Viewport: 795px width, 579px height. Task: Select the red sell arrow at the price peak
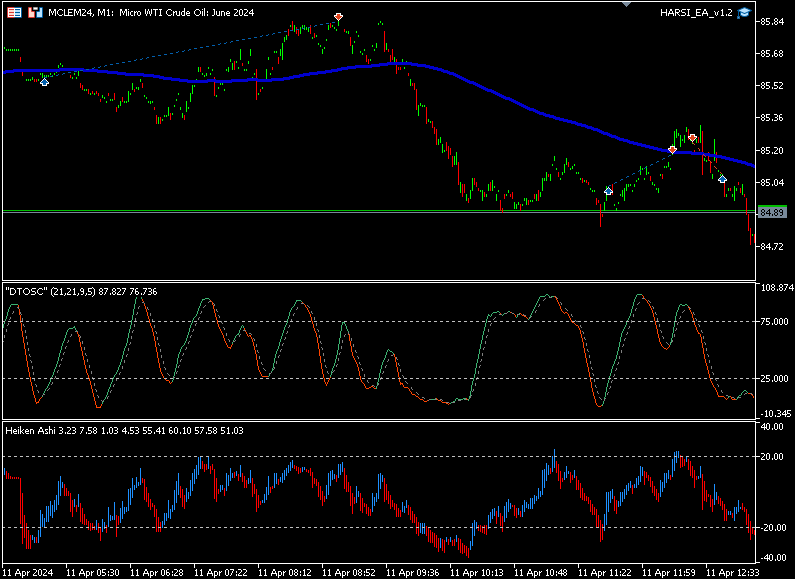(x=338, y=17)
